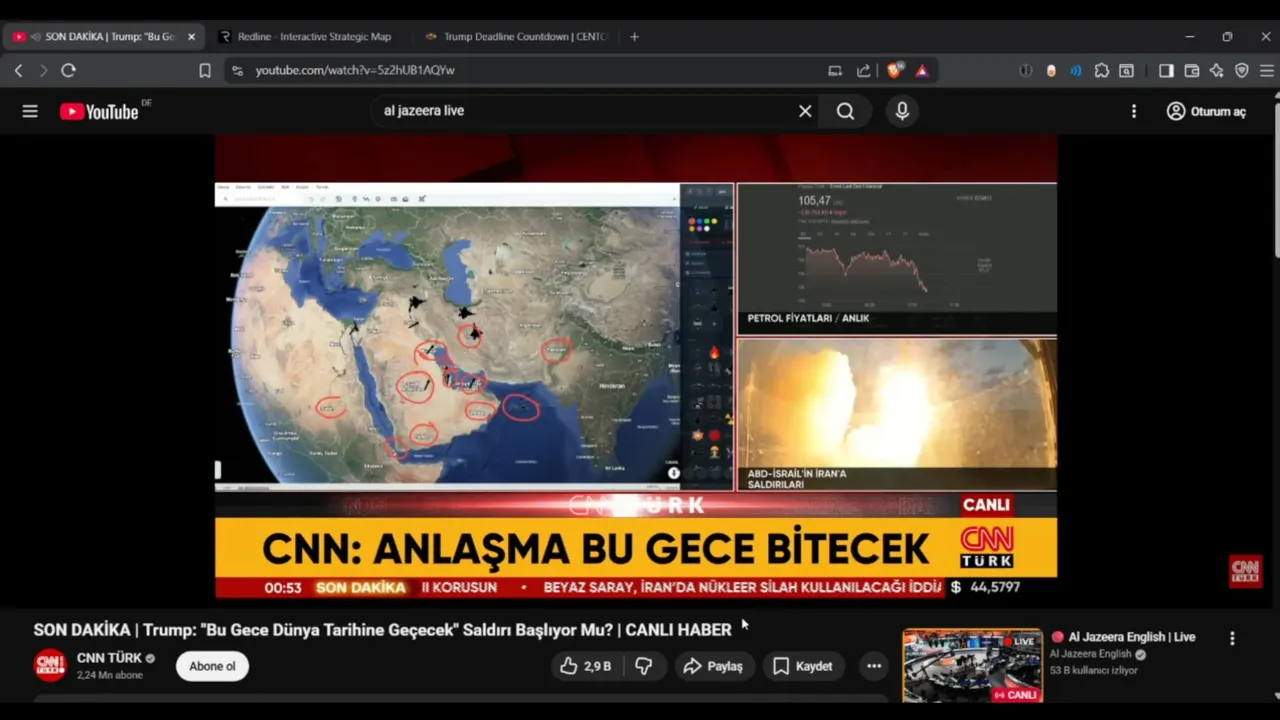
Task: Click the screen cast icon in address bar
Action: (835, 71)
